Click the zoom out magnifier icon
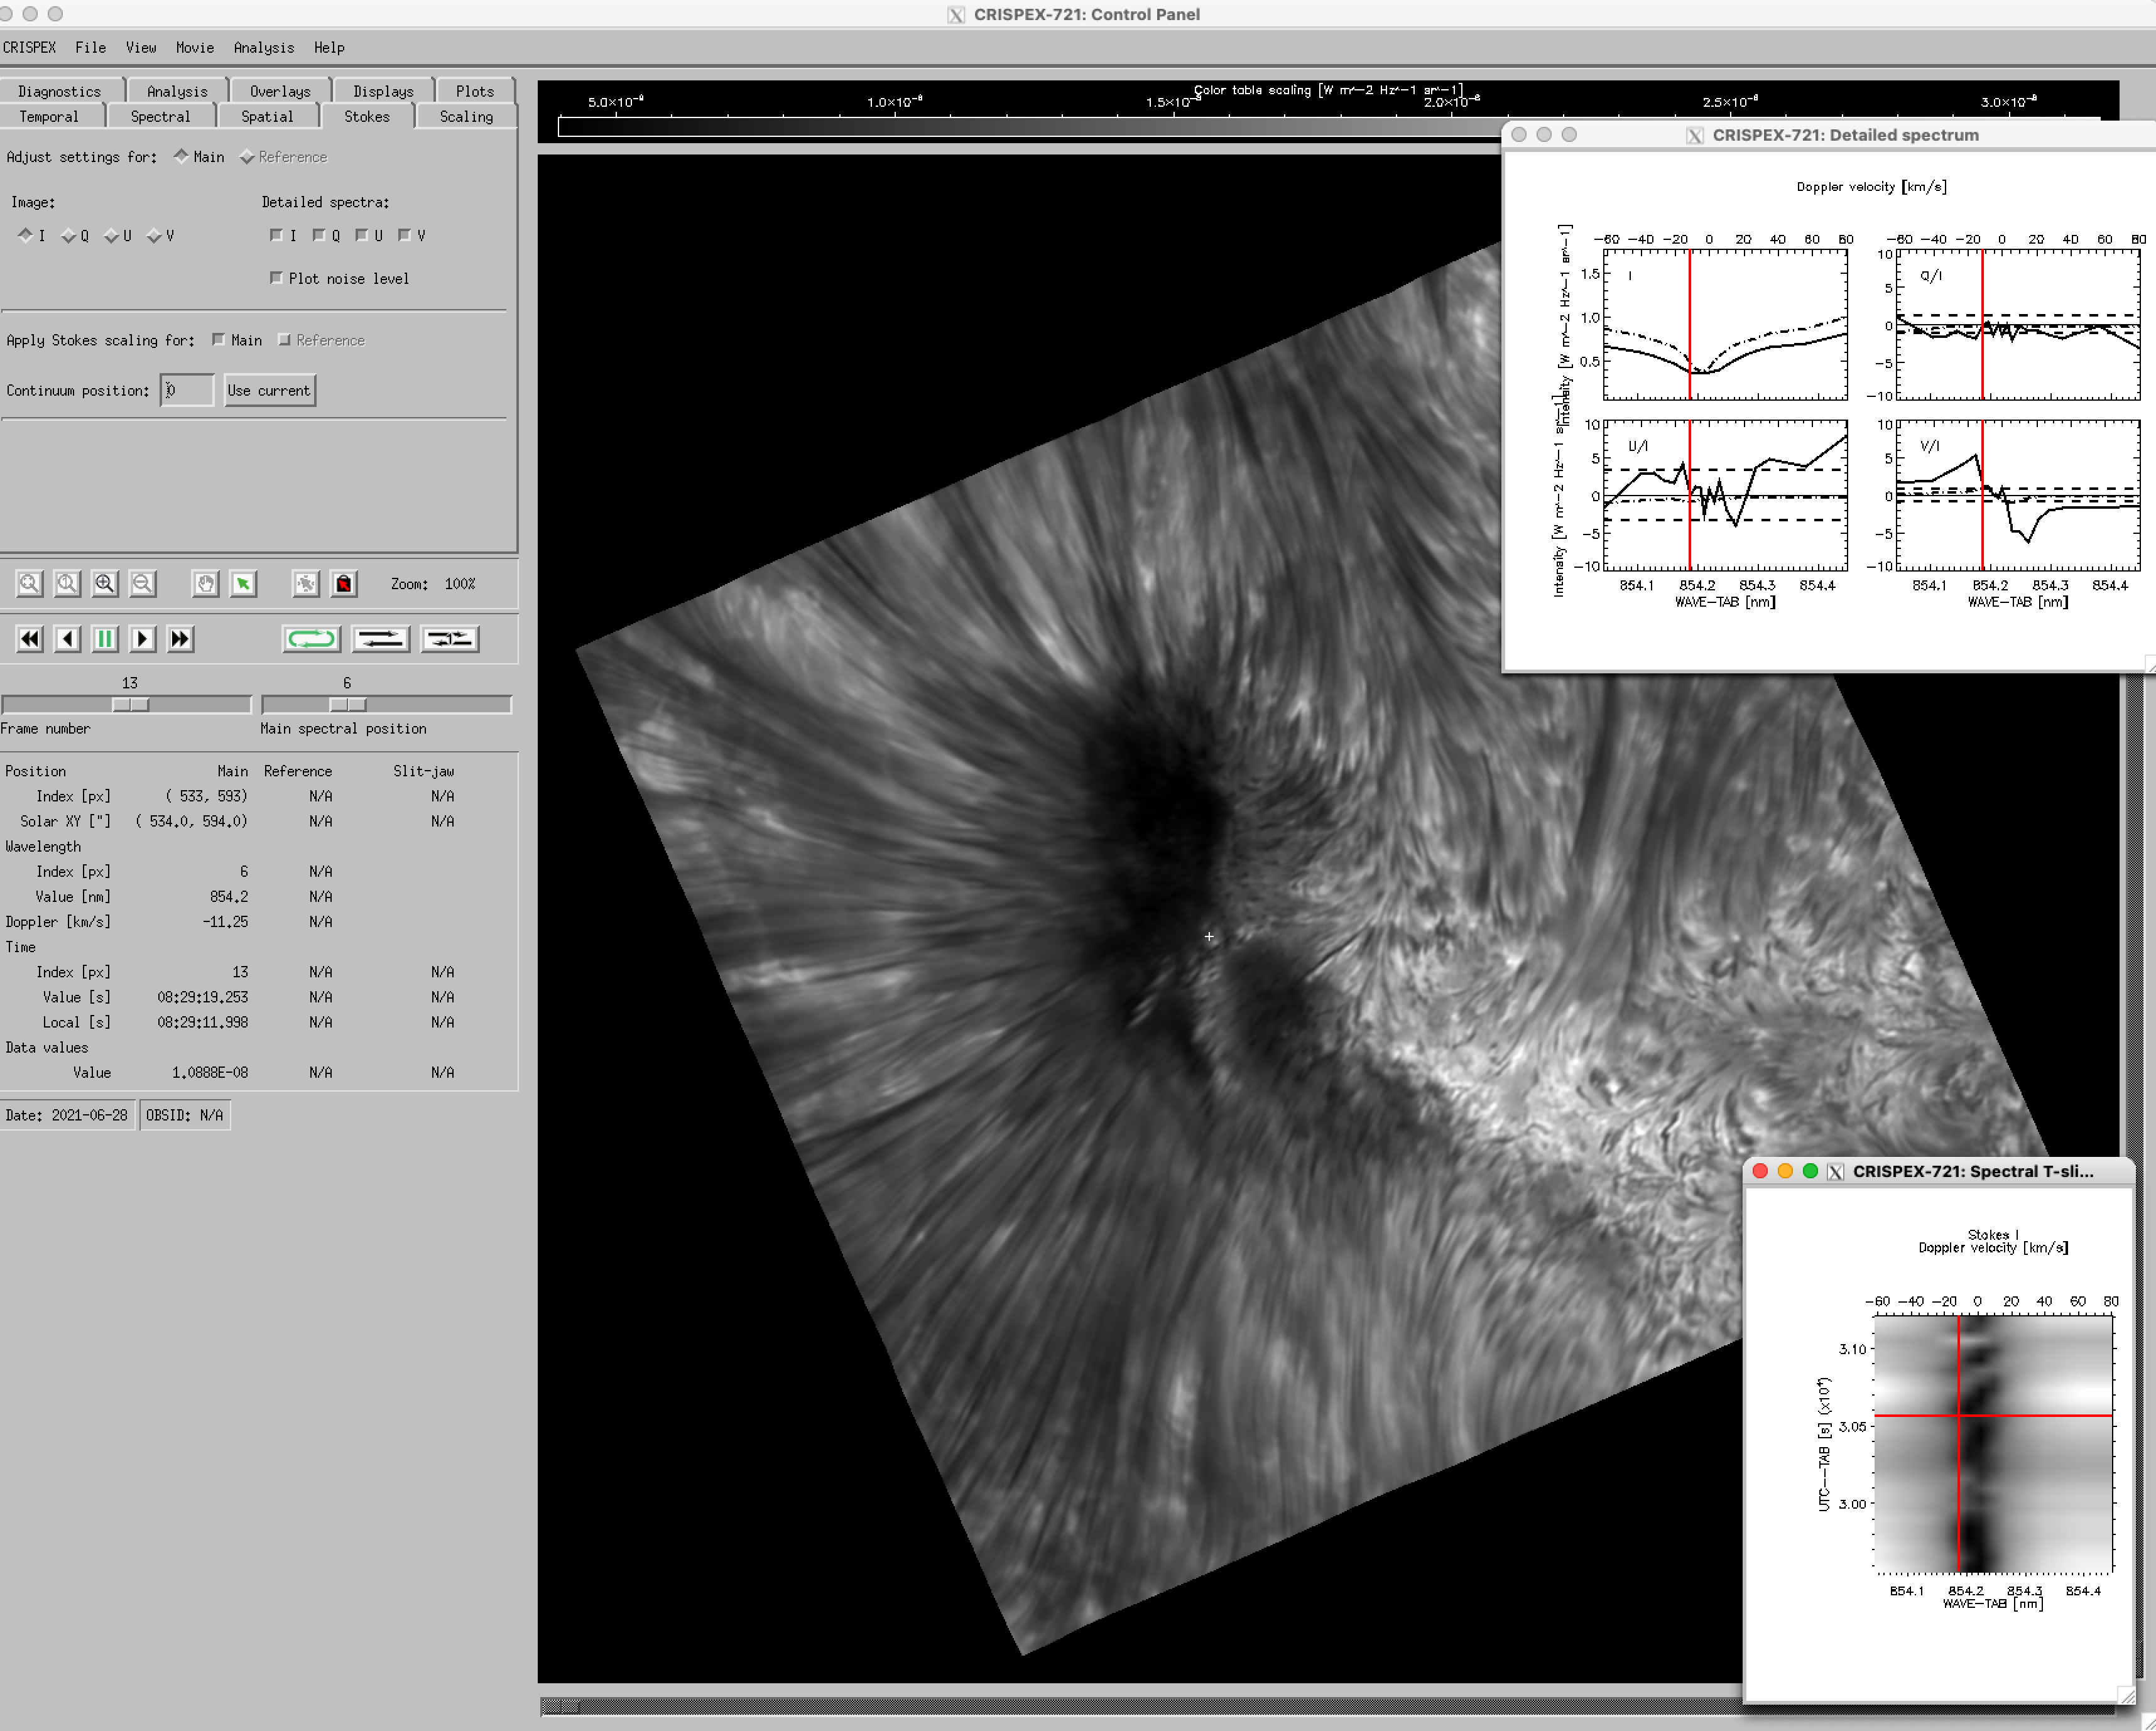 pos(143,583)
